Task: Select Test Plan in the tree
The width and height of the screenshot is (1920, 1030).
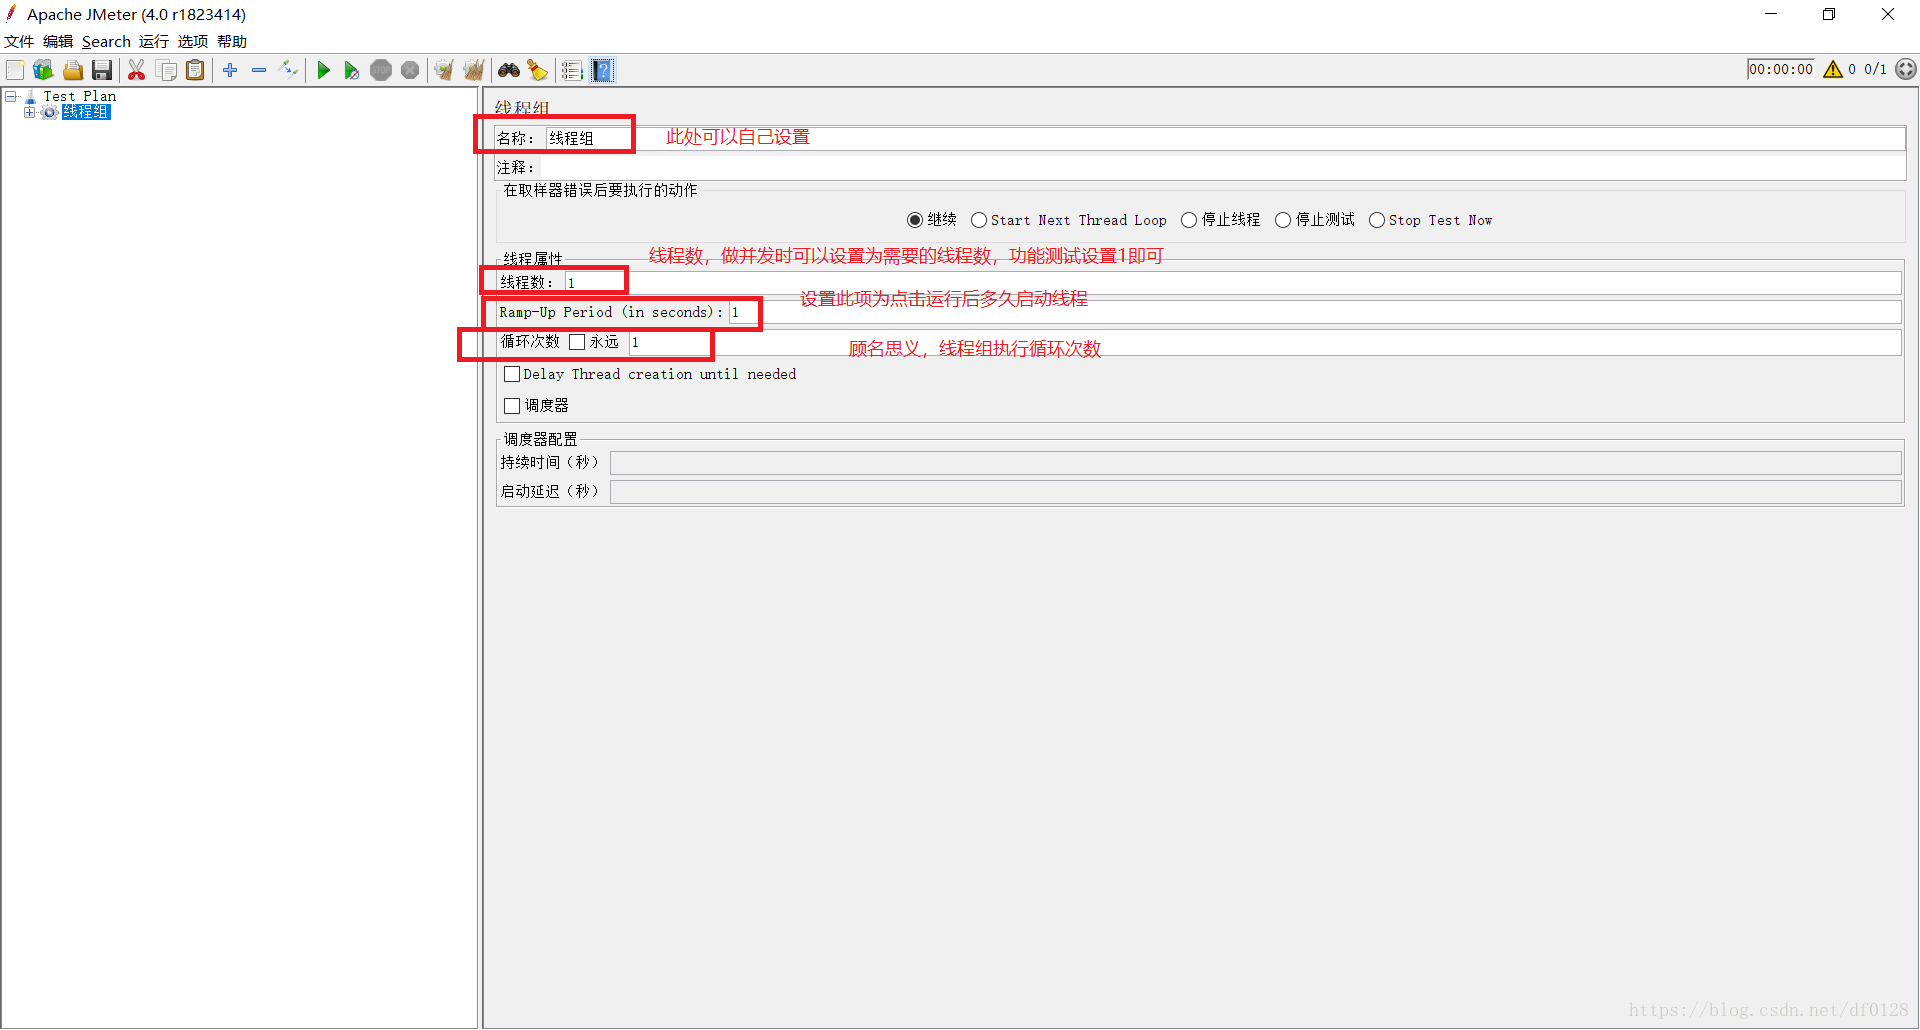Action: click(x=80, y=96)
